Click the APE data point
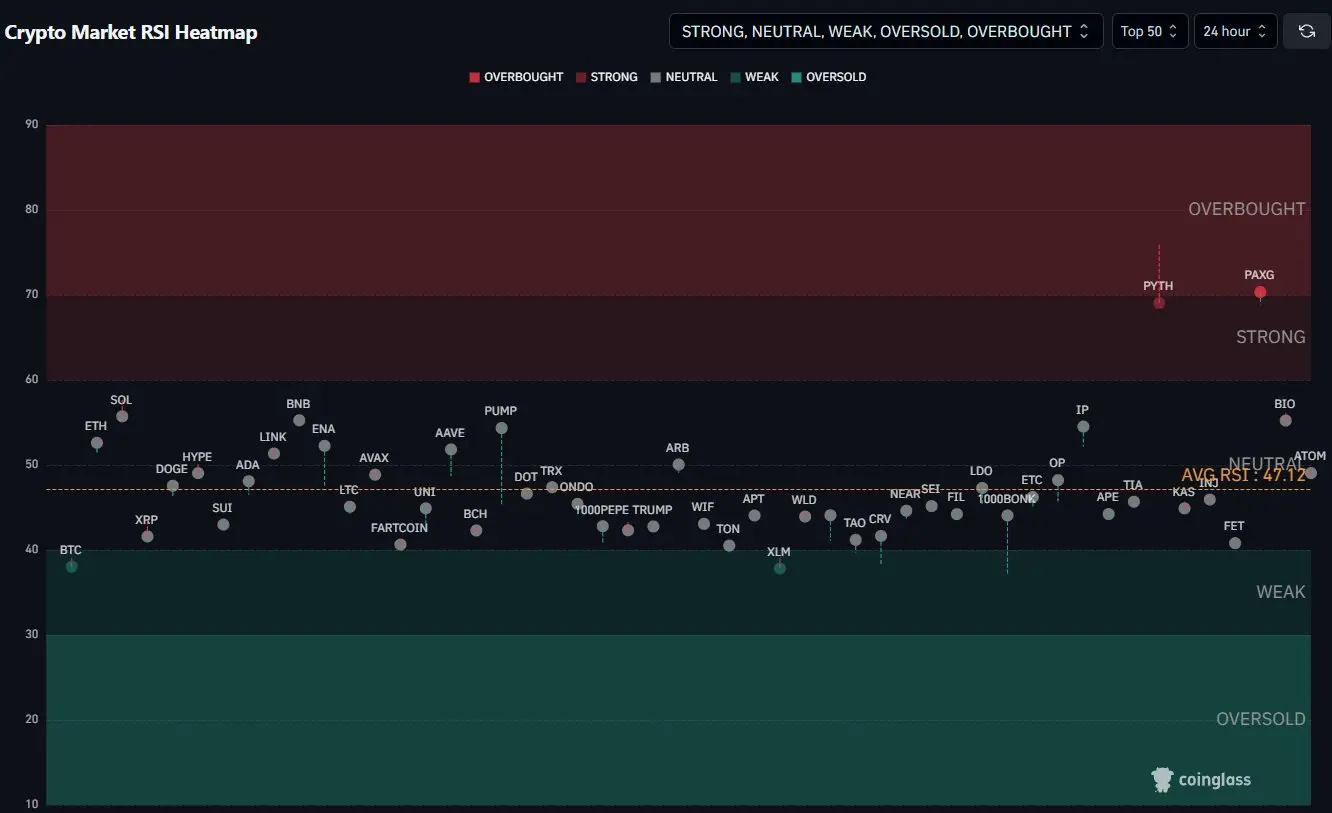Image resolution: width=1332 pixels, height=813 pixels. tap(1109, 514)
